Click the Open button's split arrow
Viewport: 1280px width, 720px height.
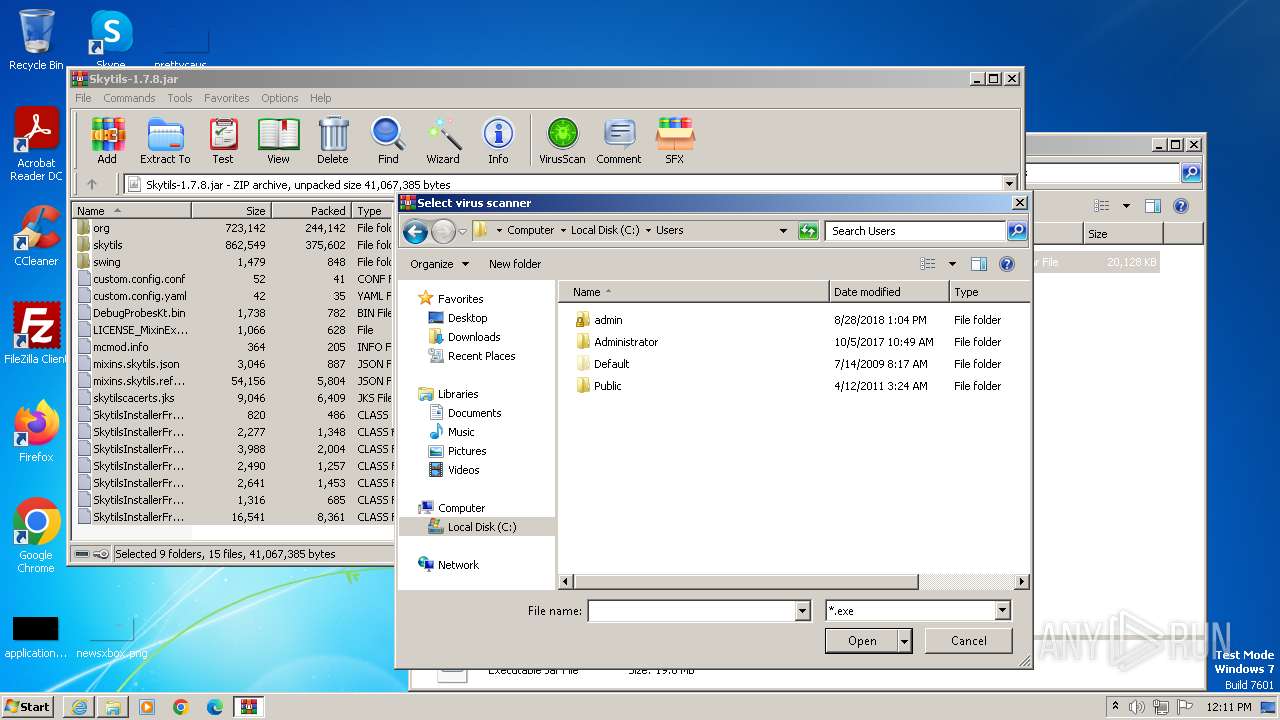(905, 641)
